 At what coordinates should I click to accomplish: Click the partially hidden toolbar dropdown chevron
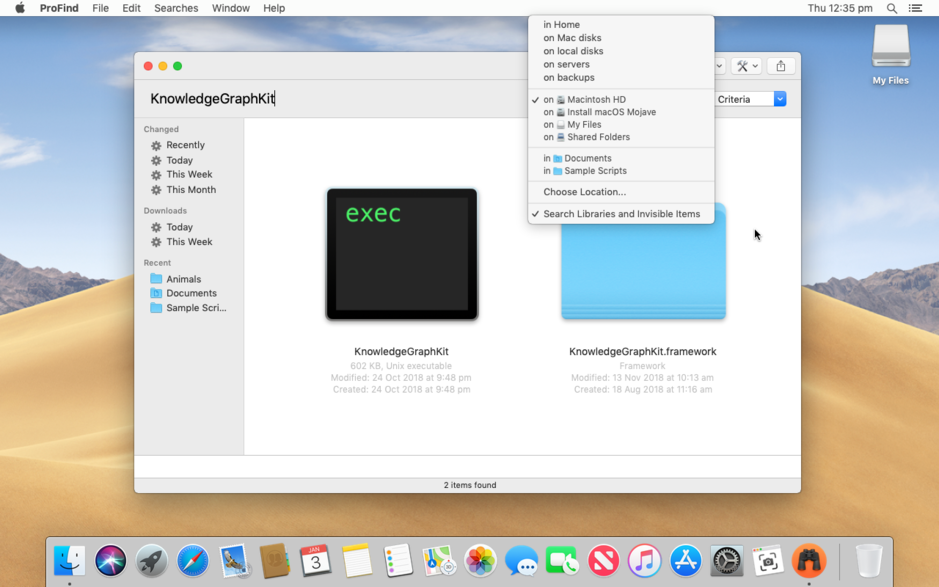pos(720,66)
